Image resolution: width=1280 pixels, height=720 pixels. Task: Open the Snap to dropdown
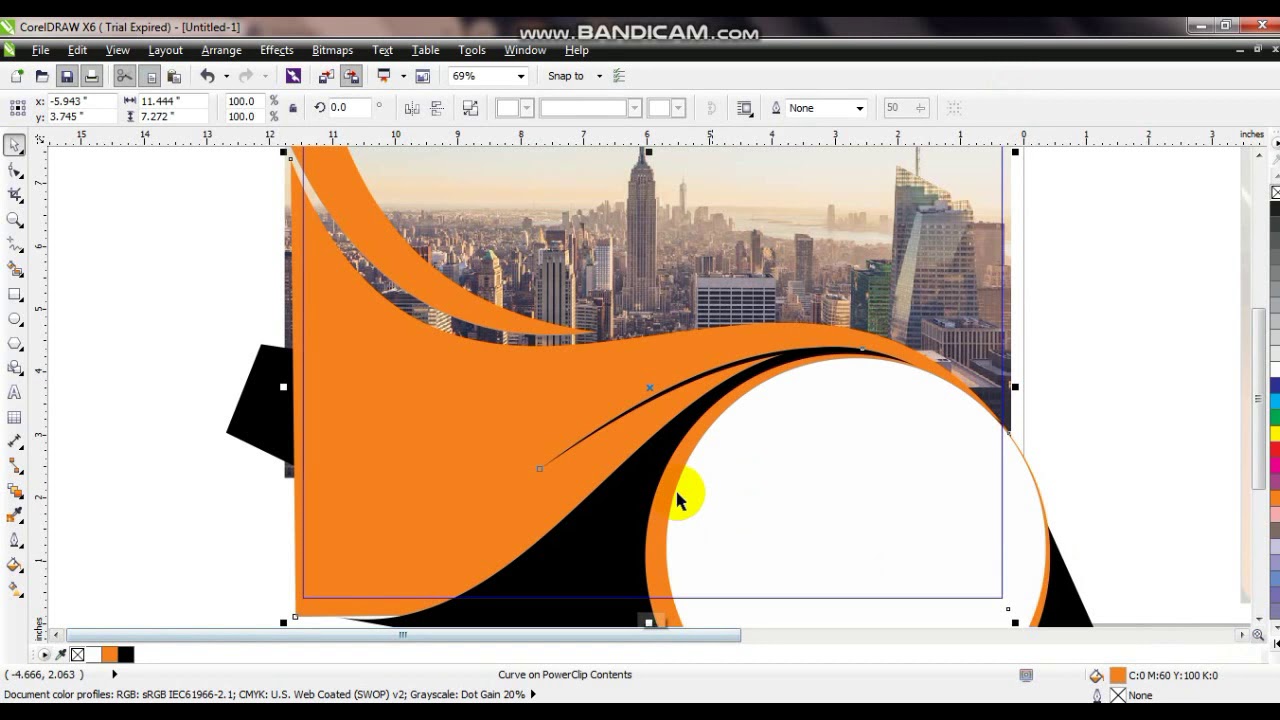[599, 76]
